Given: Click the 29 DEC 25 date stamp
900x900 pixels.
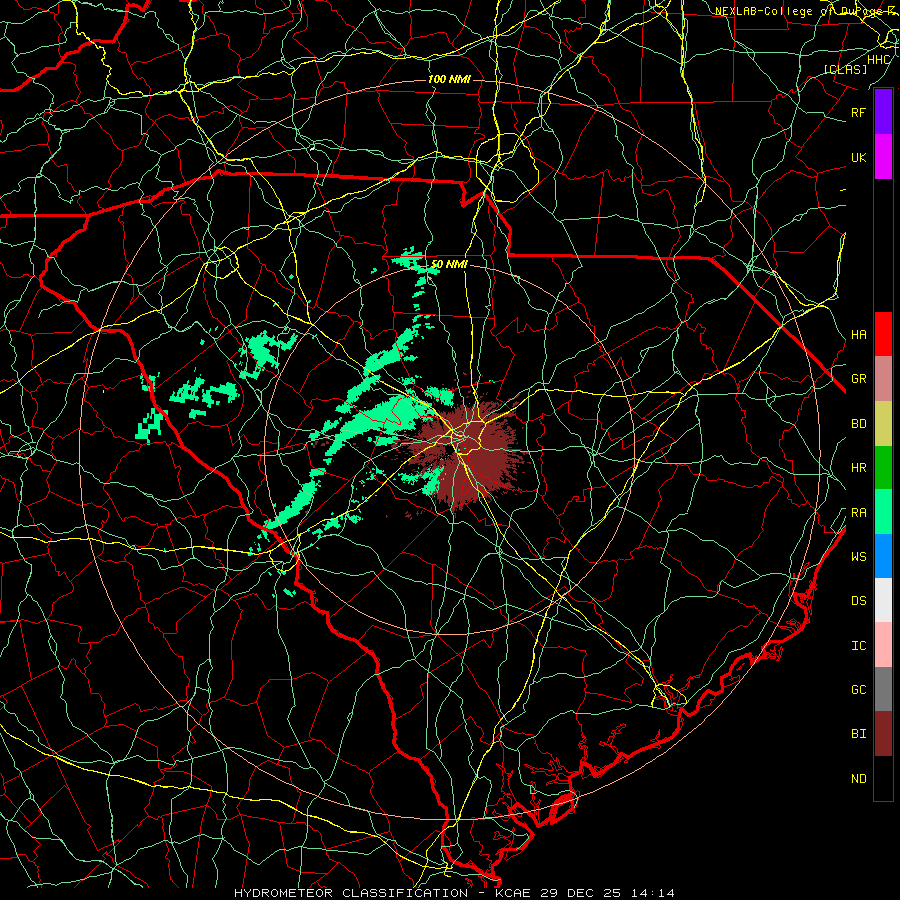Looking at the screenshot, I should tap(581, 893).
